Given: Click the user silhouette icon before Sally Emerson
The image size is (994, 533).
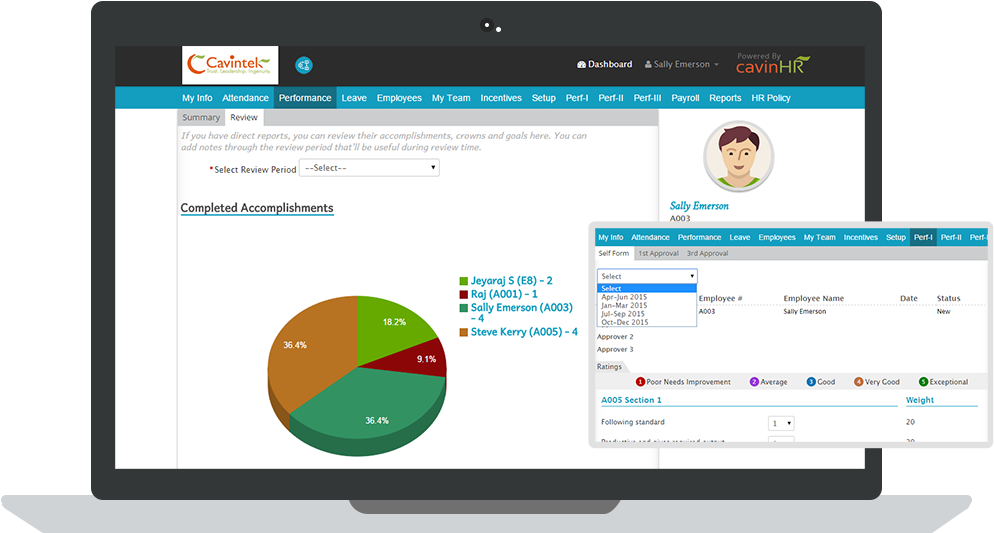Looking at the screenshot, I should tap(649, 65).
